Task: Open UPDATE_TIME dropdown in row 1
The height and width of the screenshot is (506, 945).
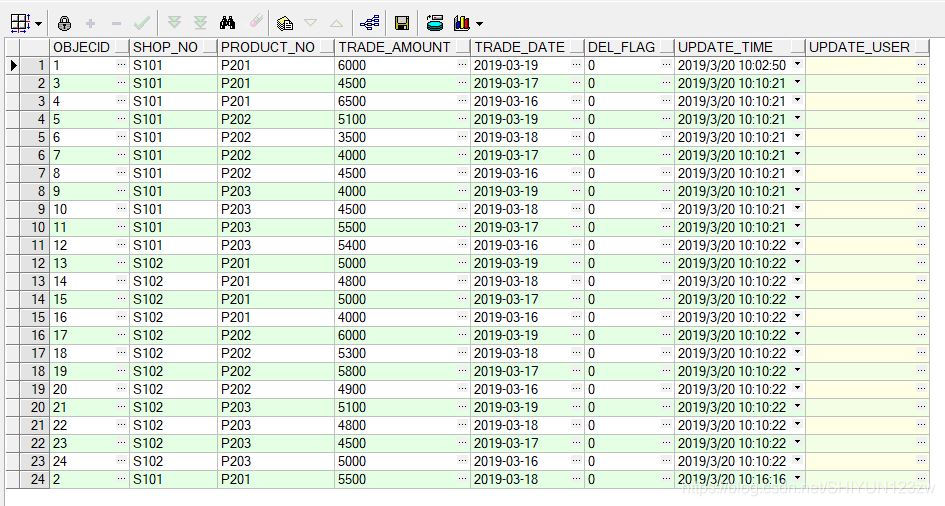Action: [x=797, y=64]
